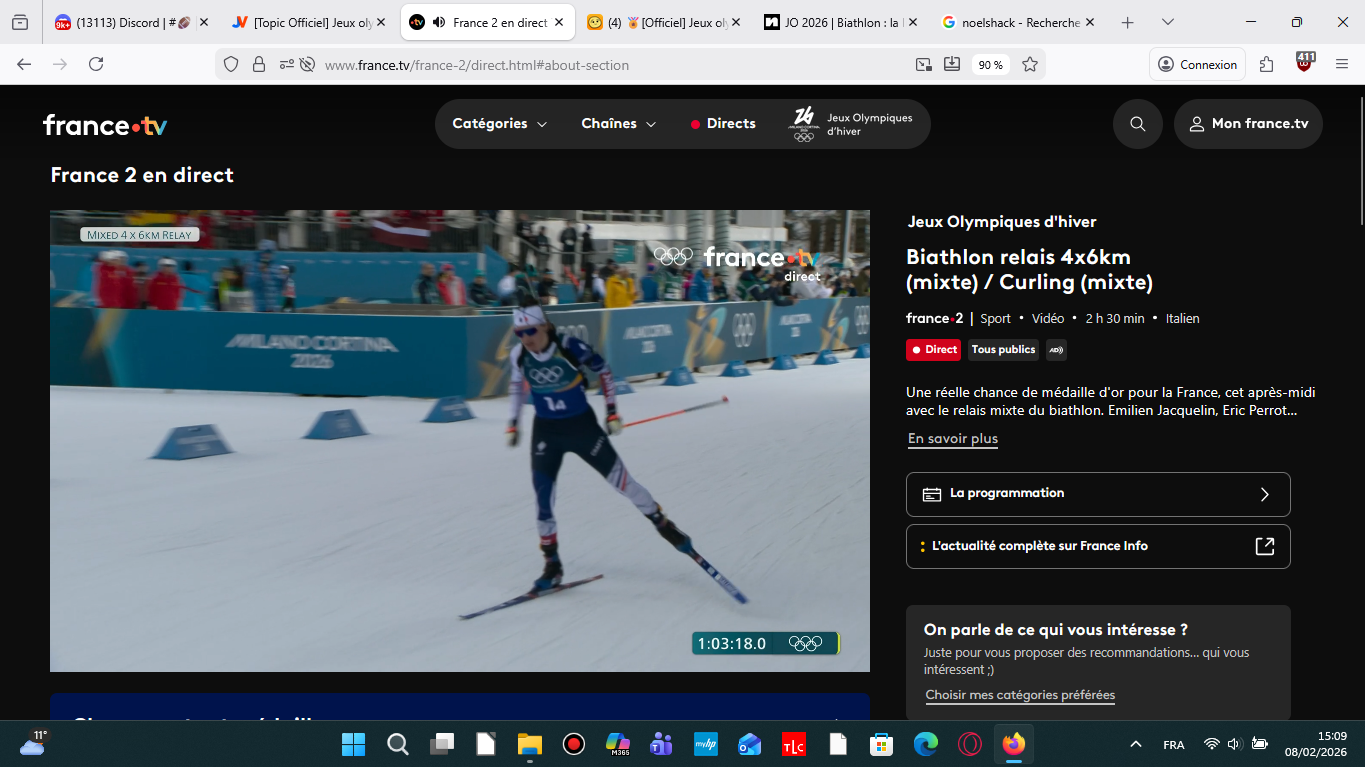1365x767 pixels.
Task: Open the taskbar volume control
Action: [1235, 744]
